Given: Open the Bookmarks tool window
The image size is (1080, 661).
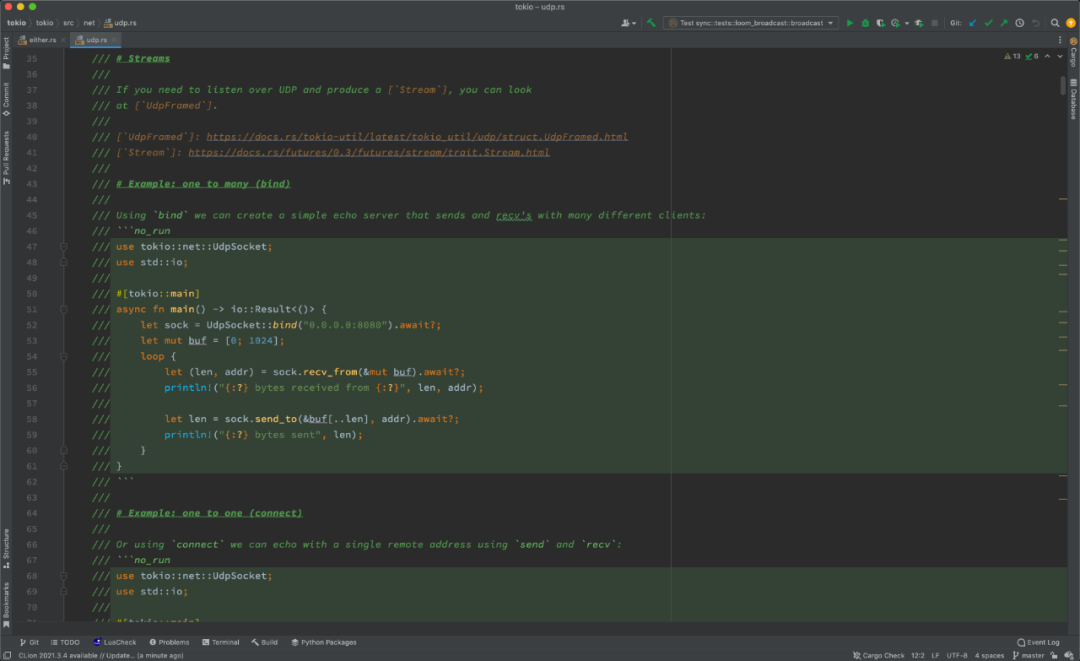Looking at the screenshot, I should (6, 605).
